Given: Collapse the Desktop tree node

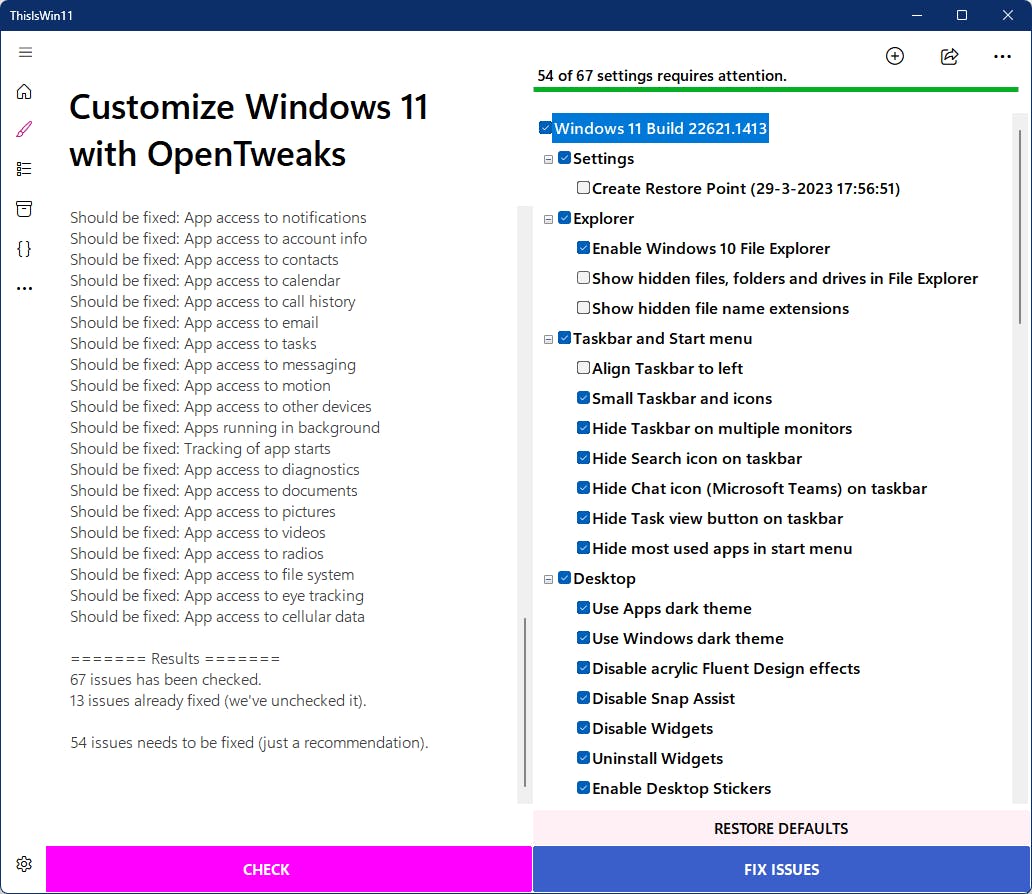Looking at the screenshot, I should 548,579.
